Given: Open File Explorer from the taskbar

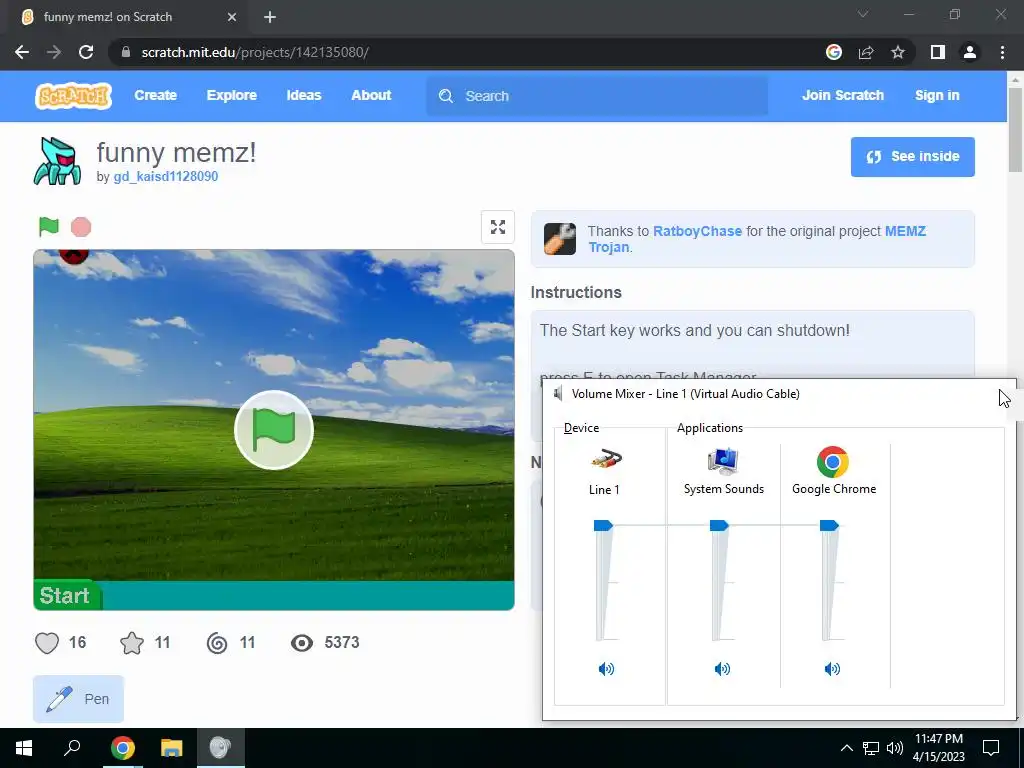Looking at the screenshot, I should (171, 748).
